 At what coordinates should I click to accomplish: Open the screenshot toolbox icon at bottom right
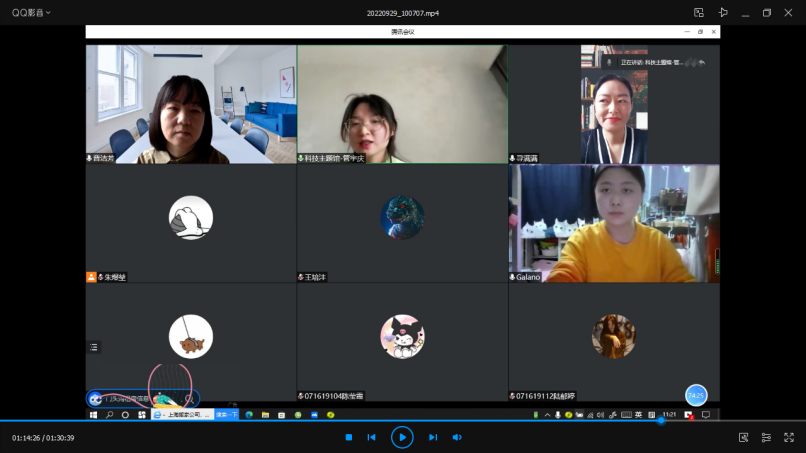(x=743, y=437)
